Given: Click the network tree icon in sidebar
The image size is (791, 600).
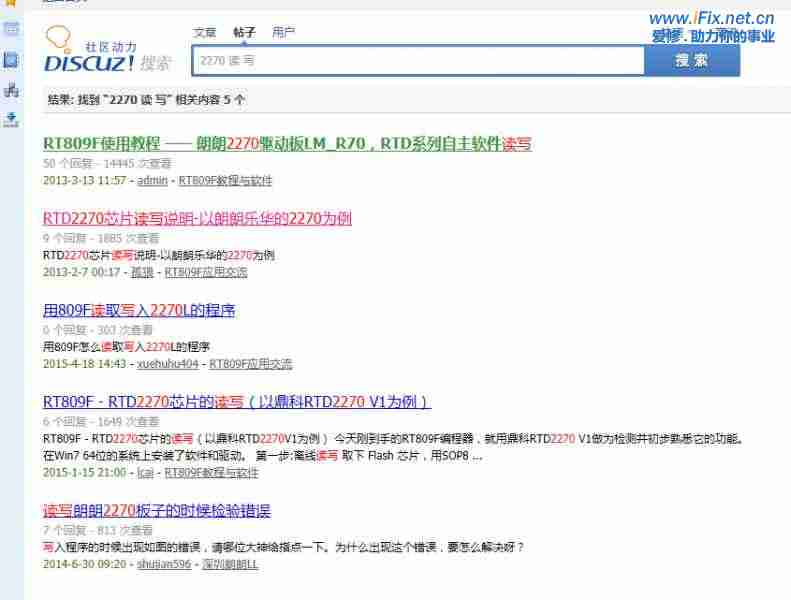Looking at the screenshot, I should [11, 90].
